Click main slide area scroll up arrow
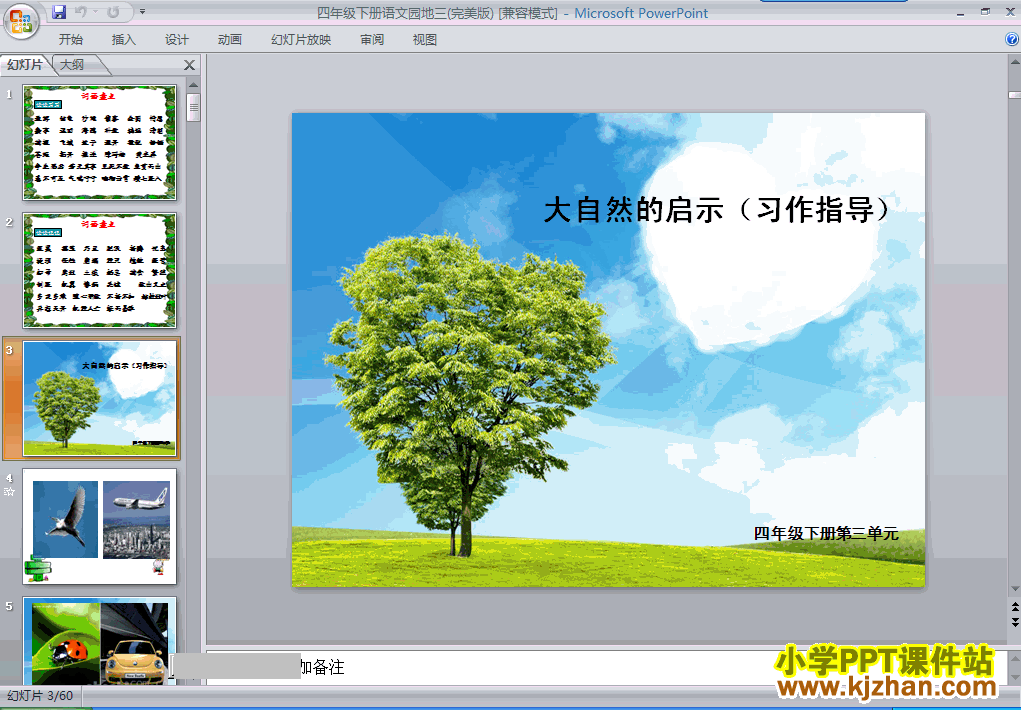This screenshot has height=710, width=1021. pyautogui.click(x=1014, y=63)
